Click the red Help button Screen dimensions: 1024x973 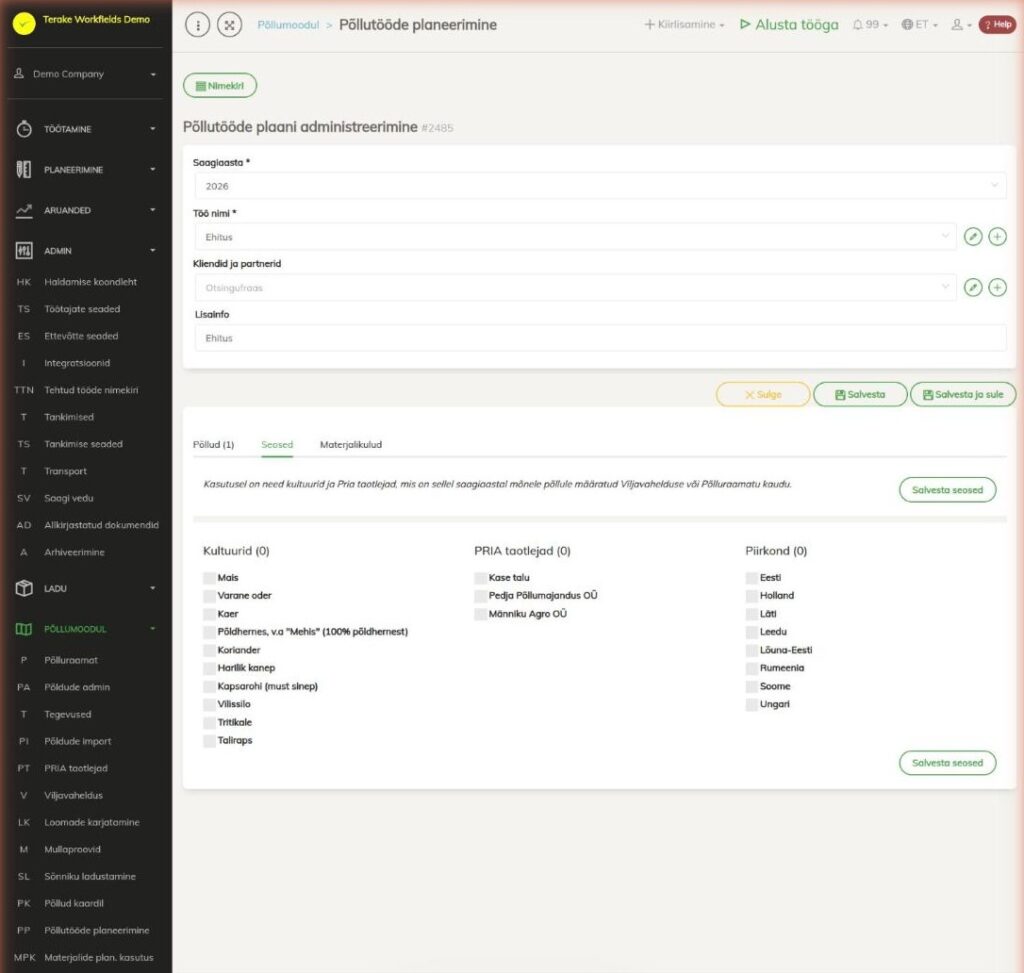pos(997,25)
